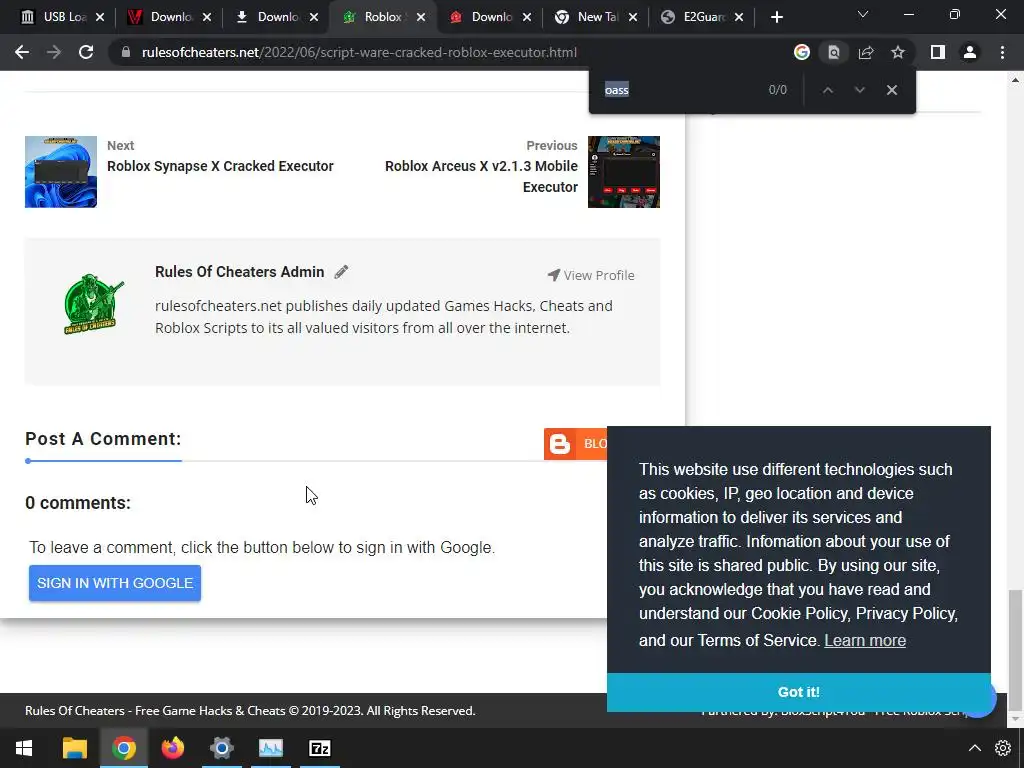
Task: Click the Chrome taskbar icon
Action: [x=123, y=748]
